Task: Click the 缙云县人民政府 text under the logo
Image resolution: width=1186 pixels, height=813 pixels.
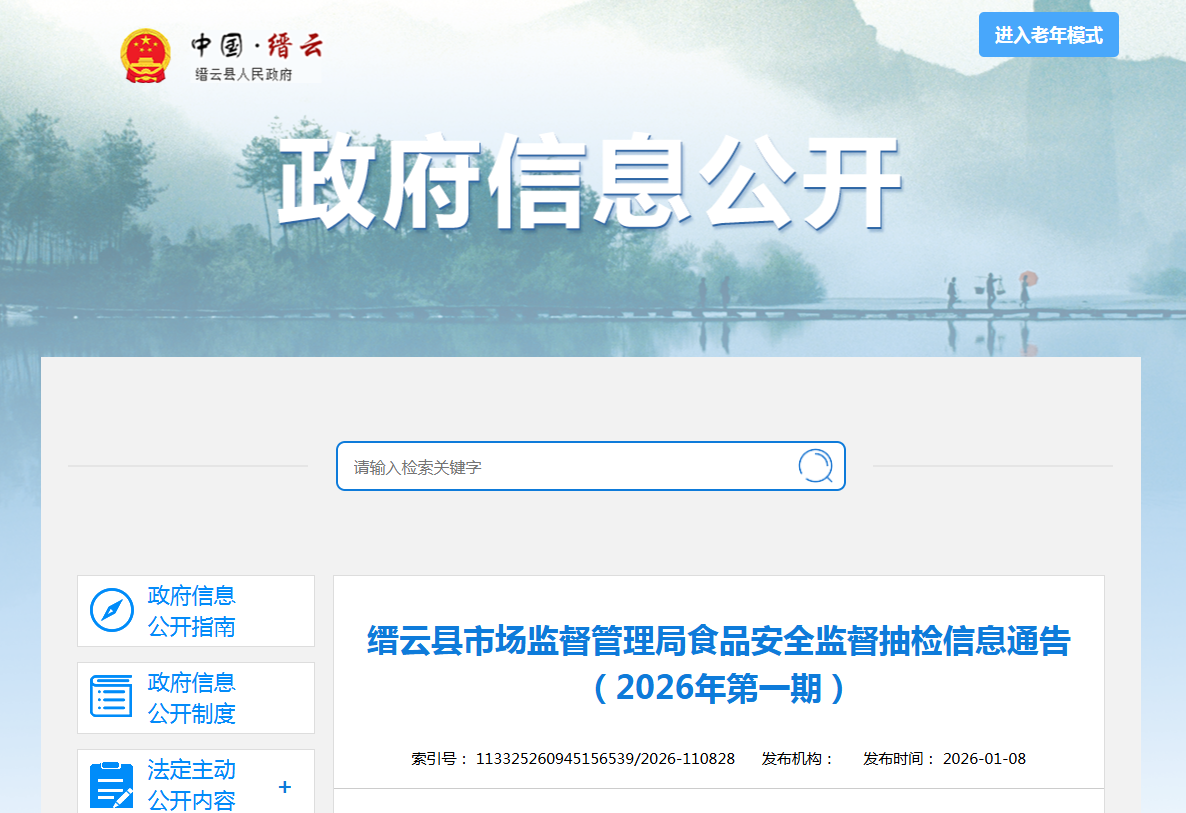Action: [x=243, y=75]
